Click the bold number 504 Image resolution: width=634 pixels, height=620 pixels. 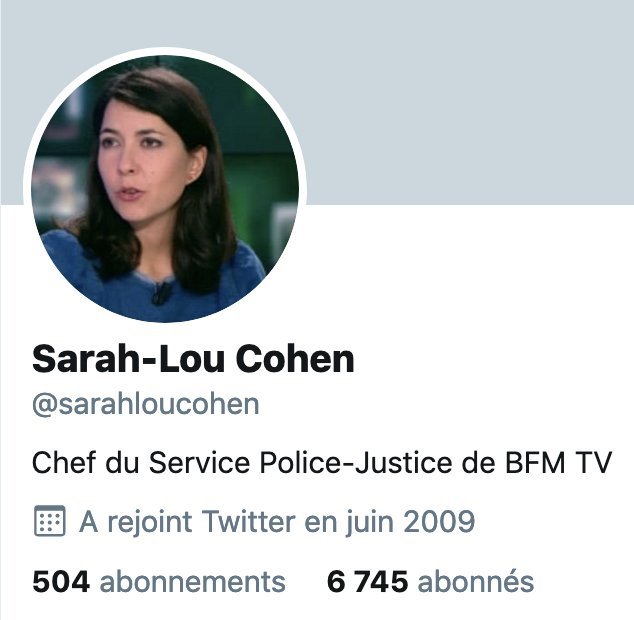(x=61, y=582)
